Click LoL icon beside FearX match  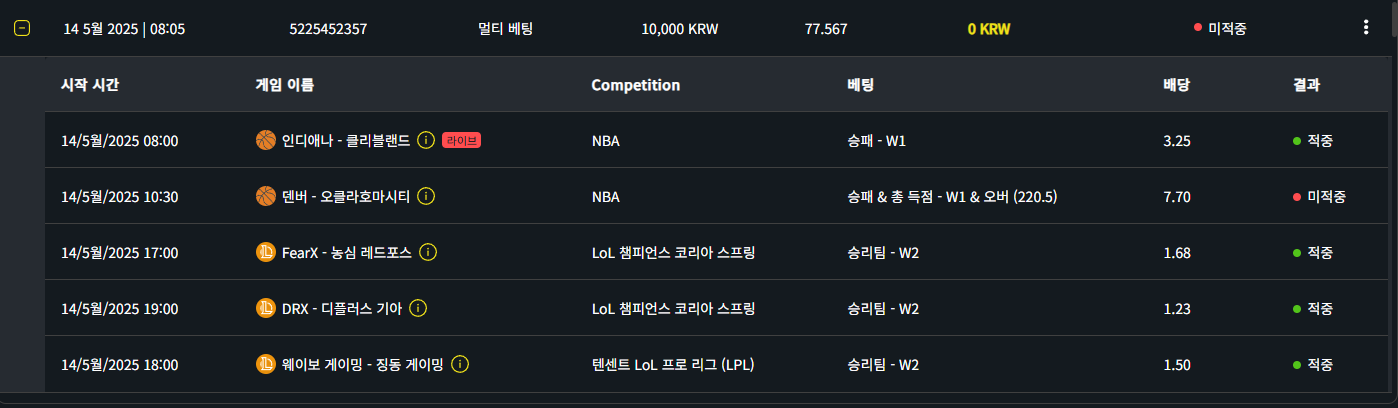pyautogui.click(x=266, y=253)
